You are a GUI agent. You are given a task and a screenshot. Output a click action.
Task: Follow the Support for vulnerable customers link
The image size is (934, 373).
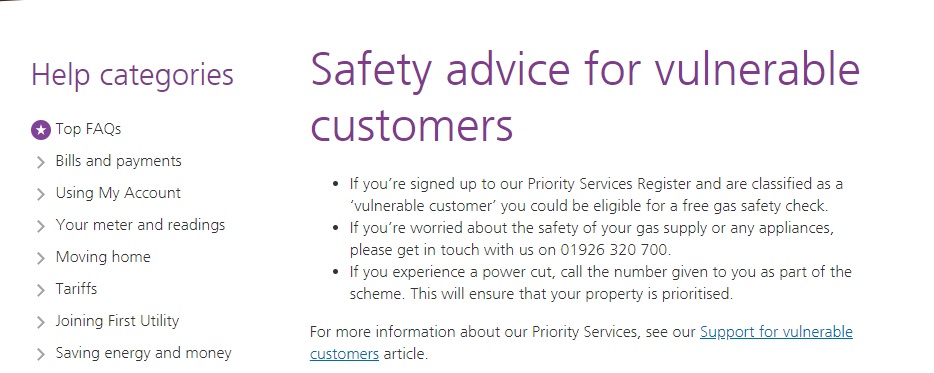point(581,343)
